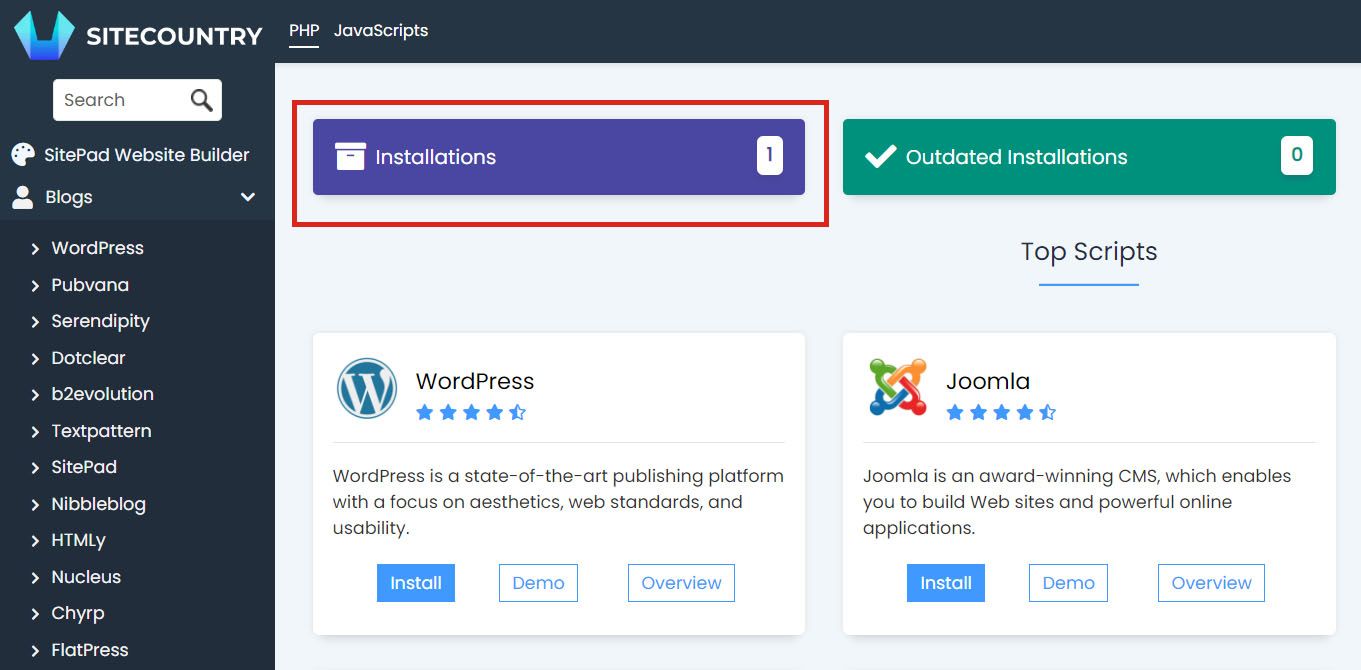Viewport: 1361px width, 670px height.
Task: Click the Joomla logo icon
Action: point(898,387)
